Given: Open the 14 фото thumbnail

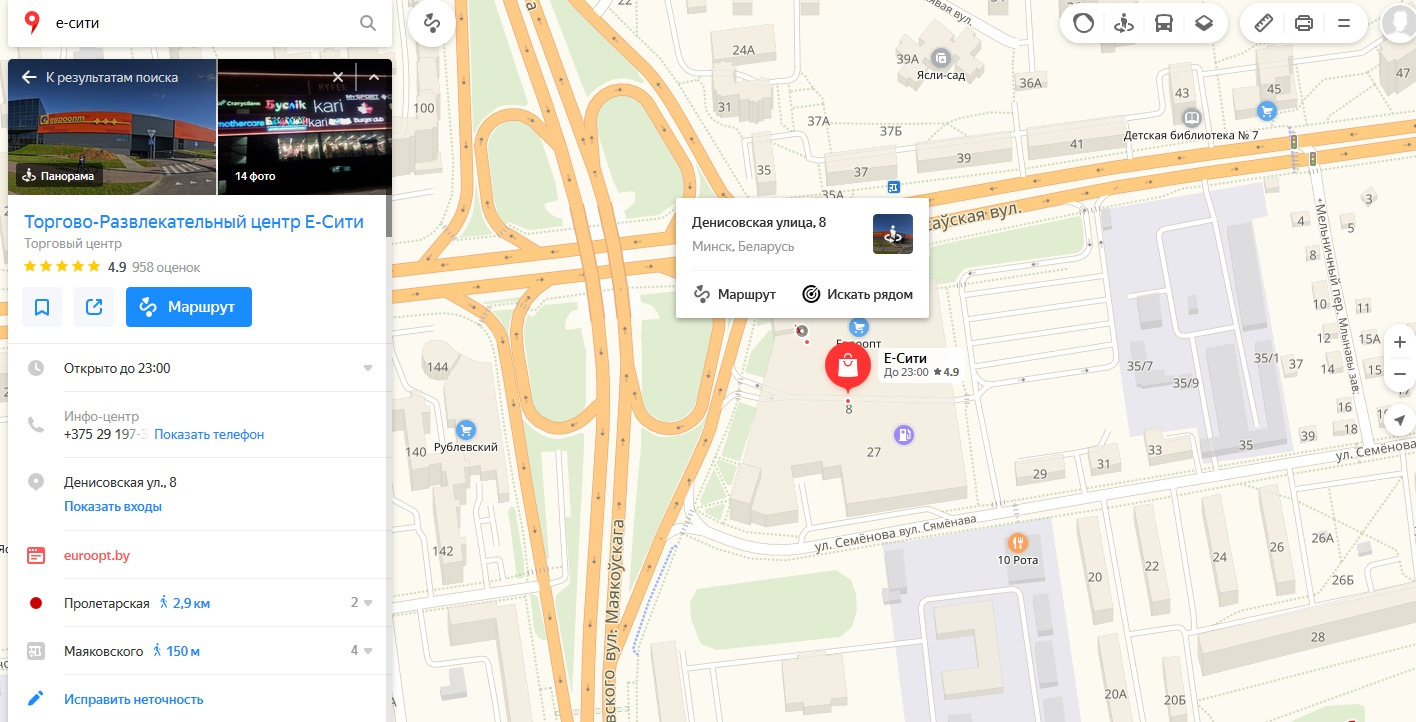Looking at the screenshot, I should click(304, 127).
